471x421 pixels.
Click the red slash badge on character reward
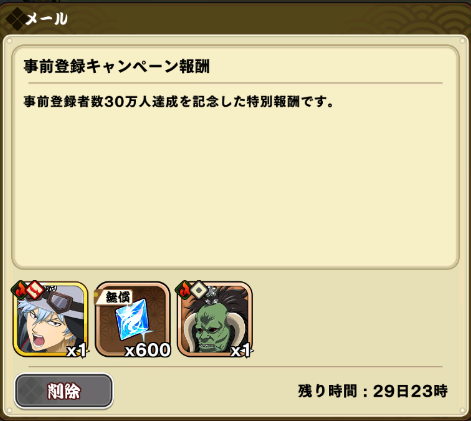[35, 290]
